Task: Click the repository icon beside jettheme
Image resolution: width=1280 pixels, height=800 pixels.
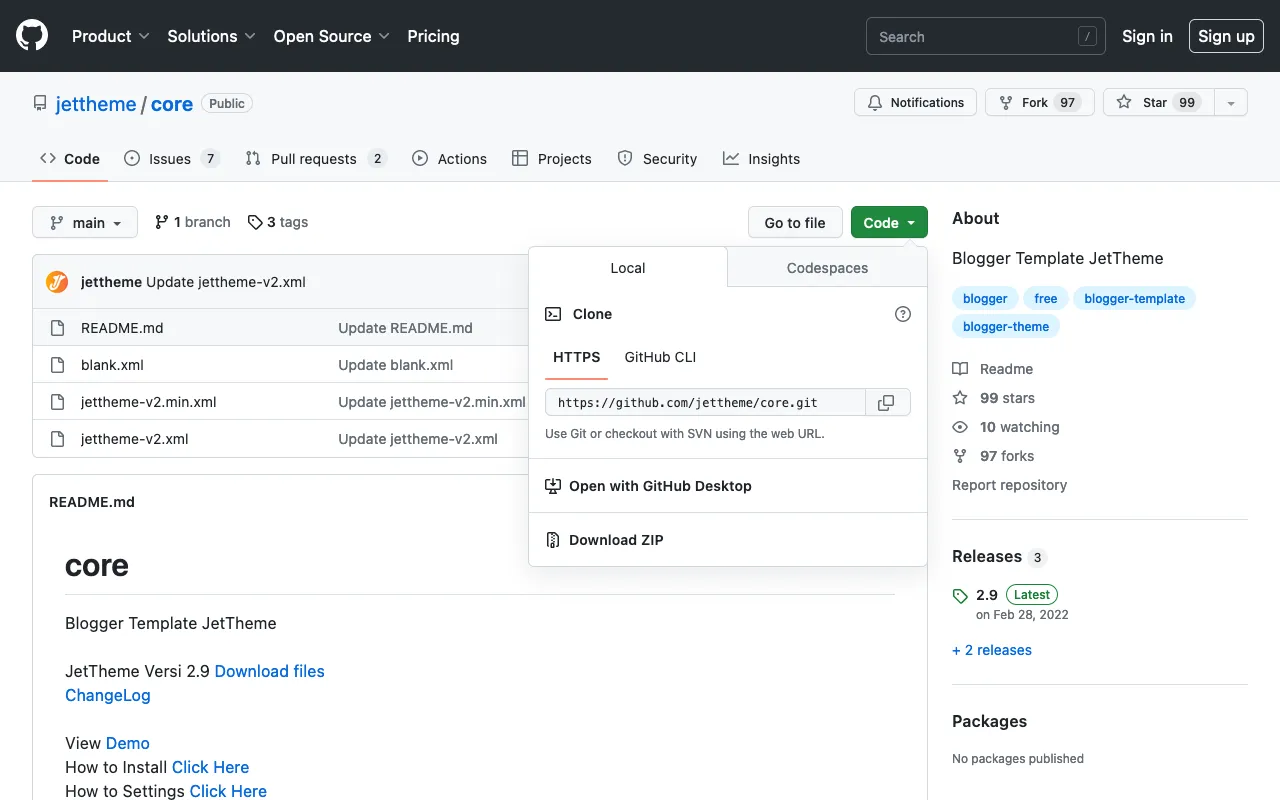Action: pyautogui.click(x=40, y=103)
